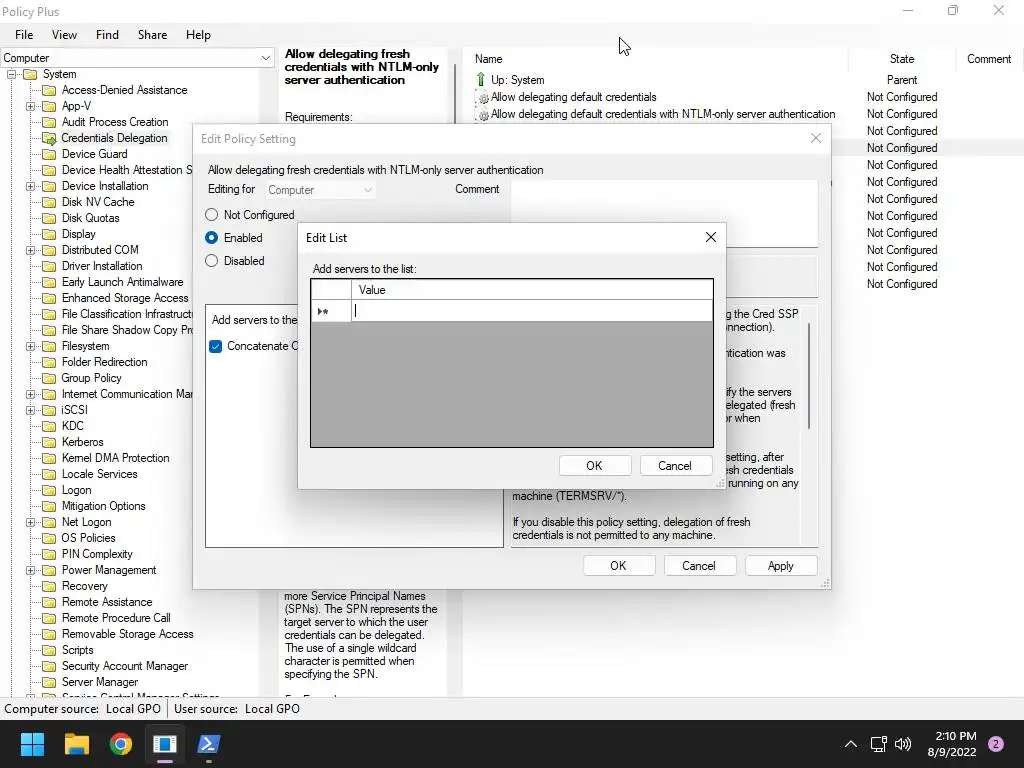Screen dimensions: 1024x768
Task: Select the Device Guard folder icon
Action: point(49,154)
